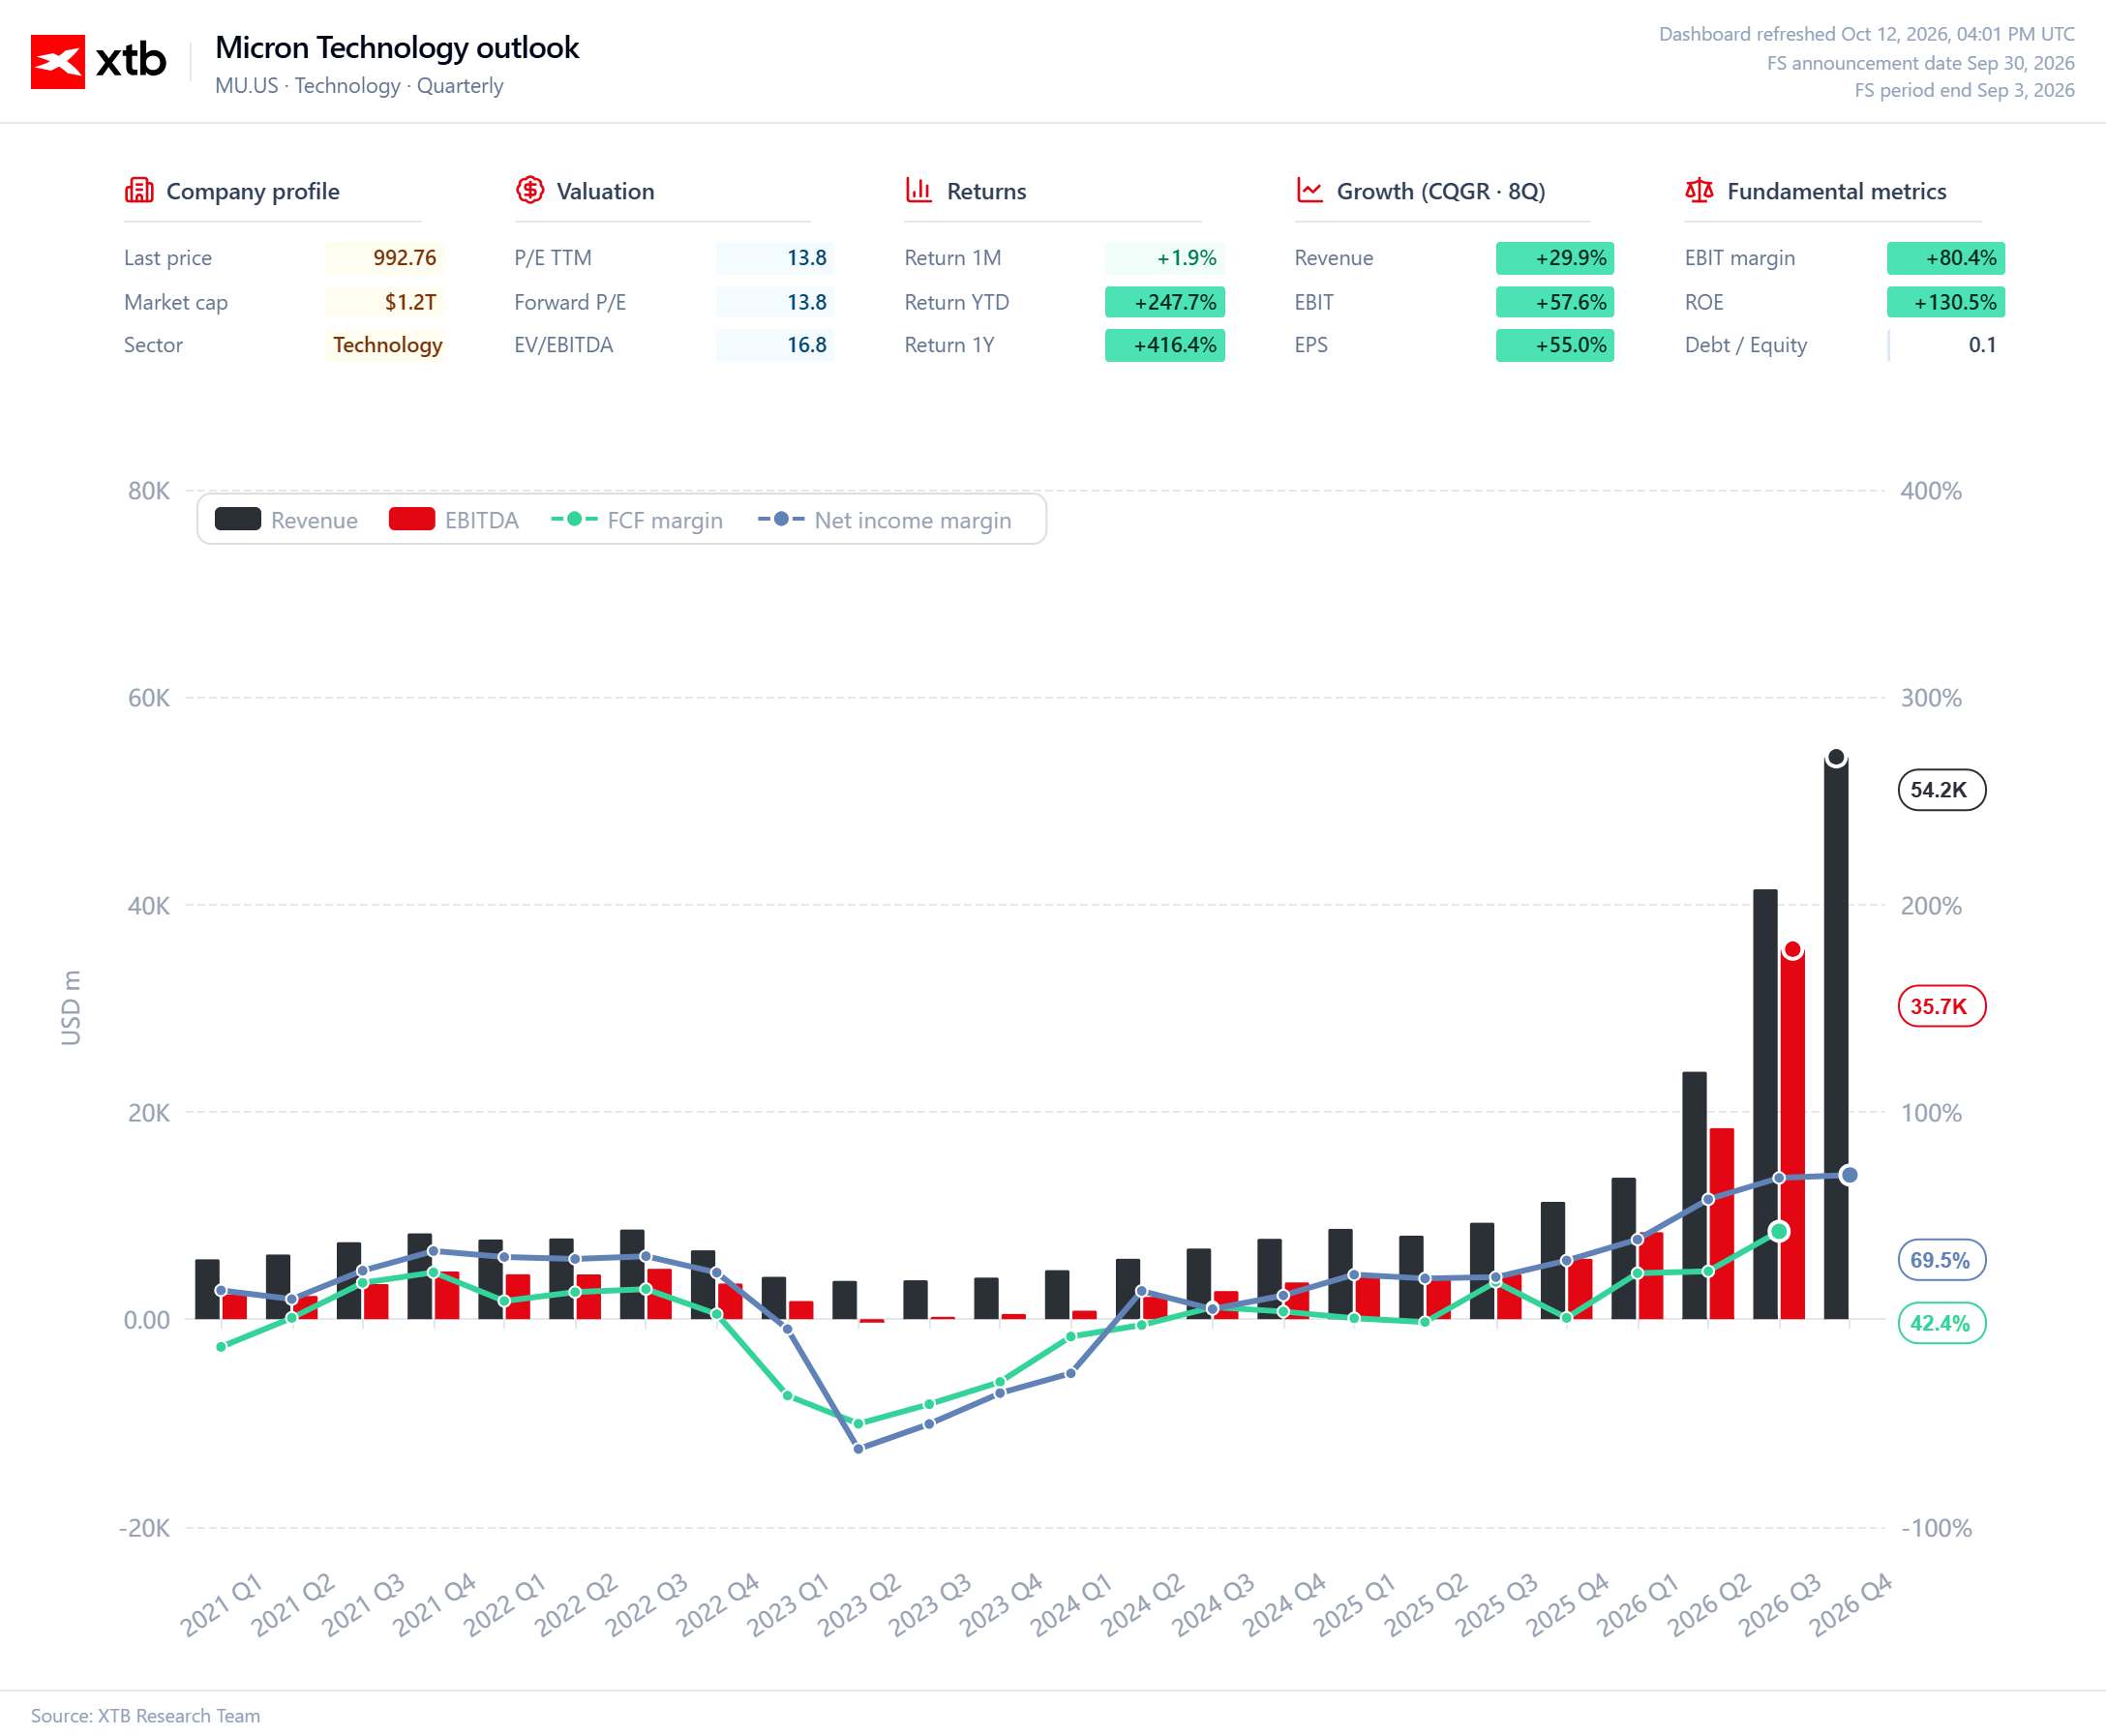
Task: Click the Fundamental metrics scales icon
Action: (x=1699, y=190)
